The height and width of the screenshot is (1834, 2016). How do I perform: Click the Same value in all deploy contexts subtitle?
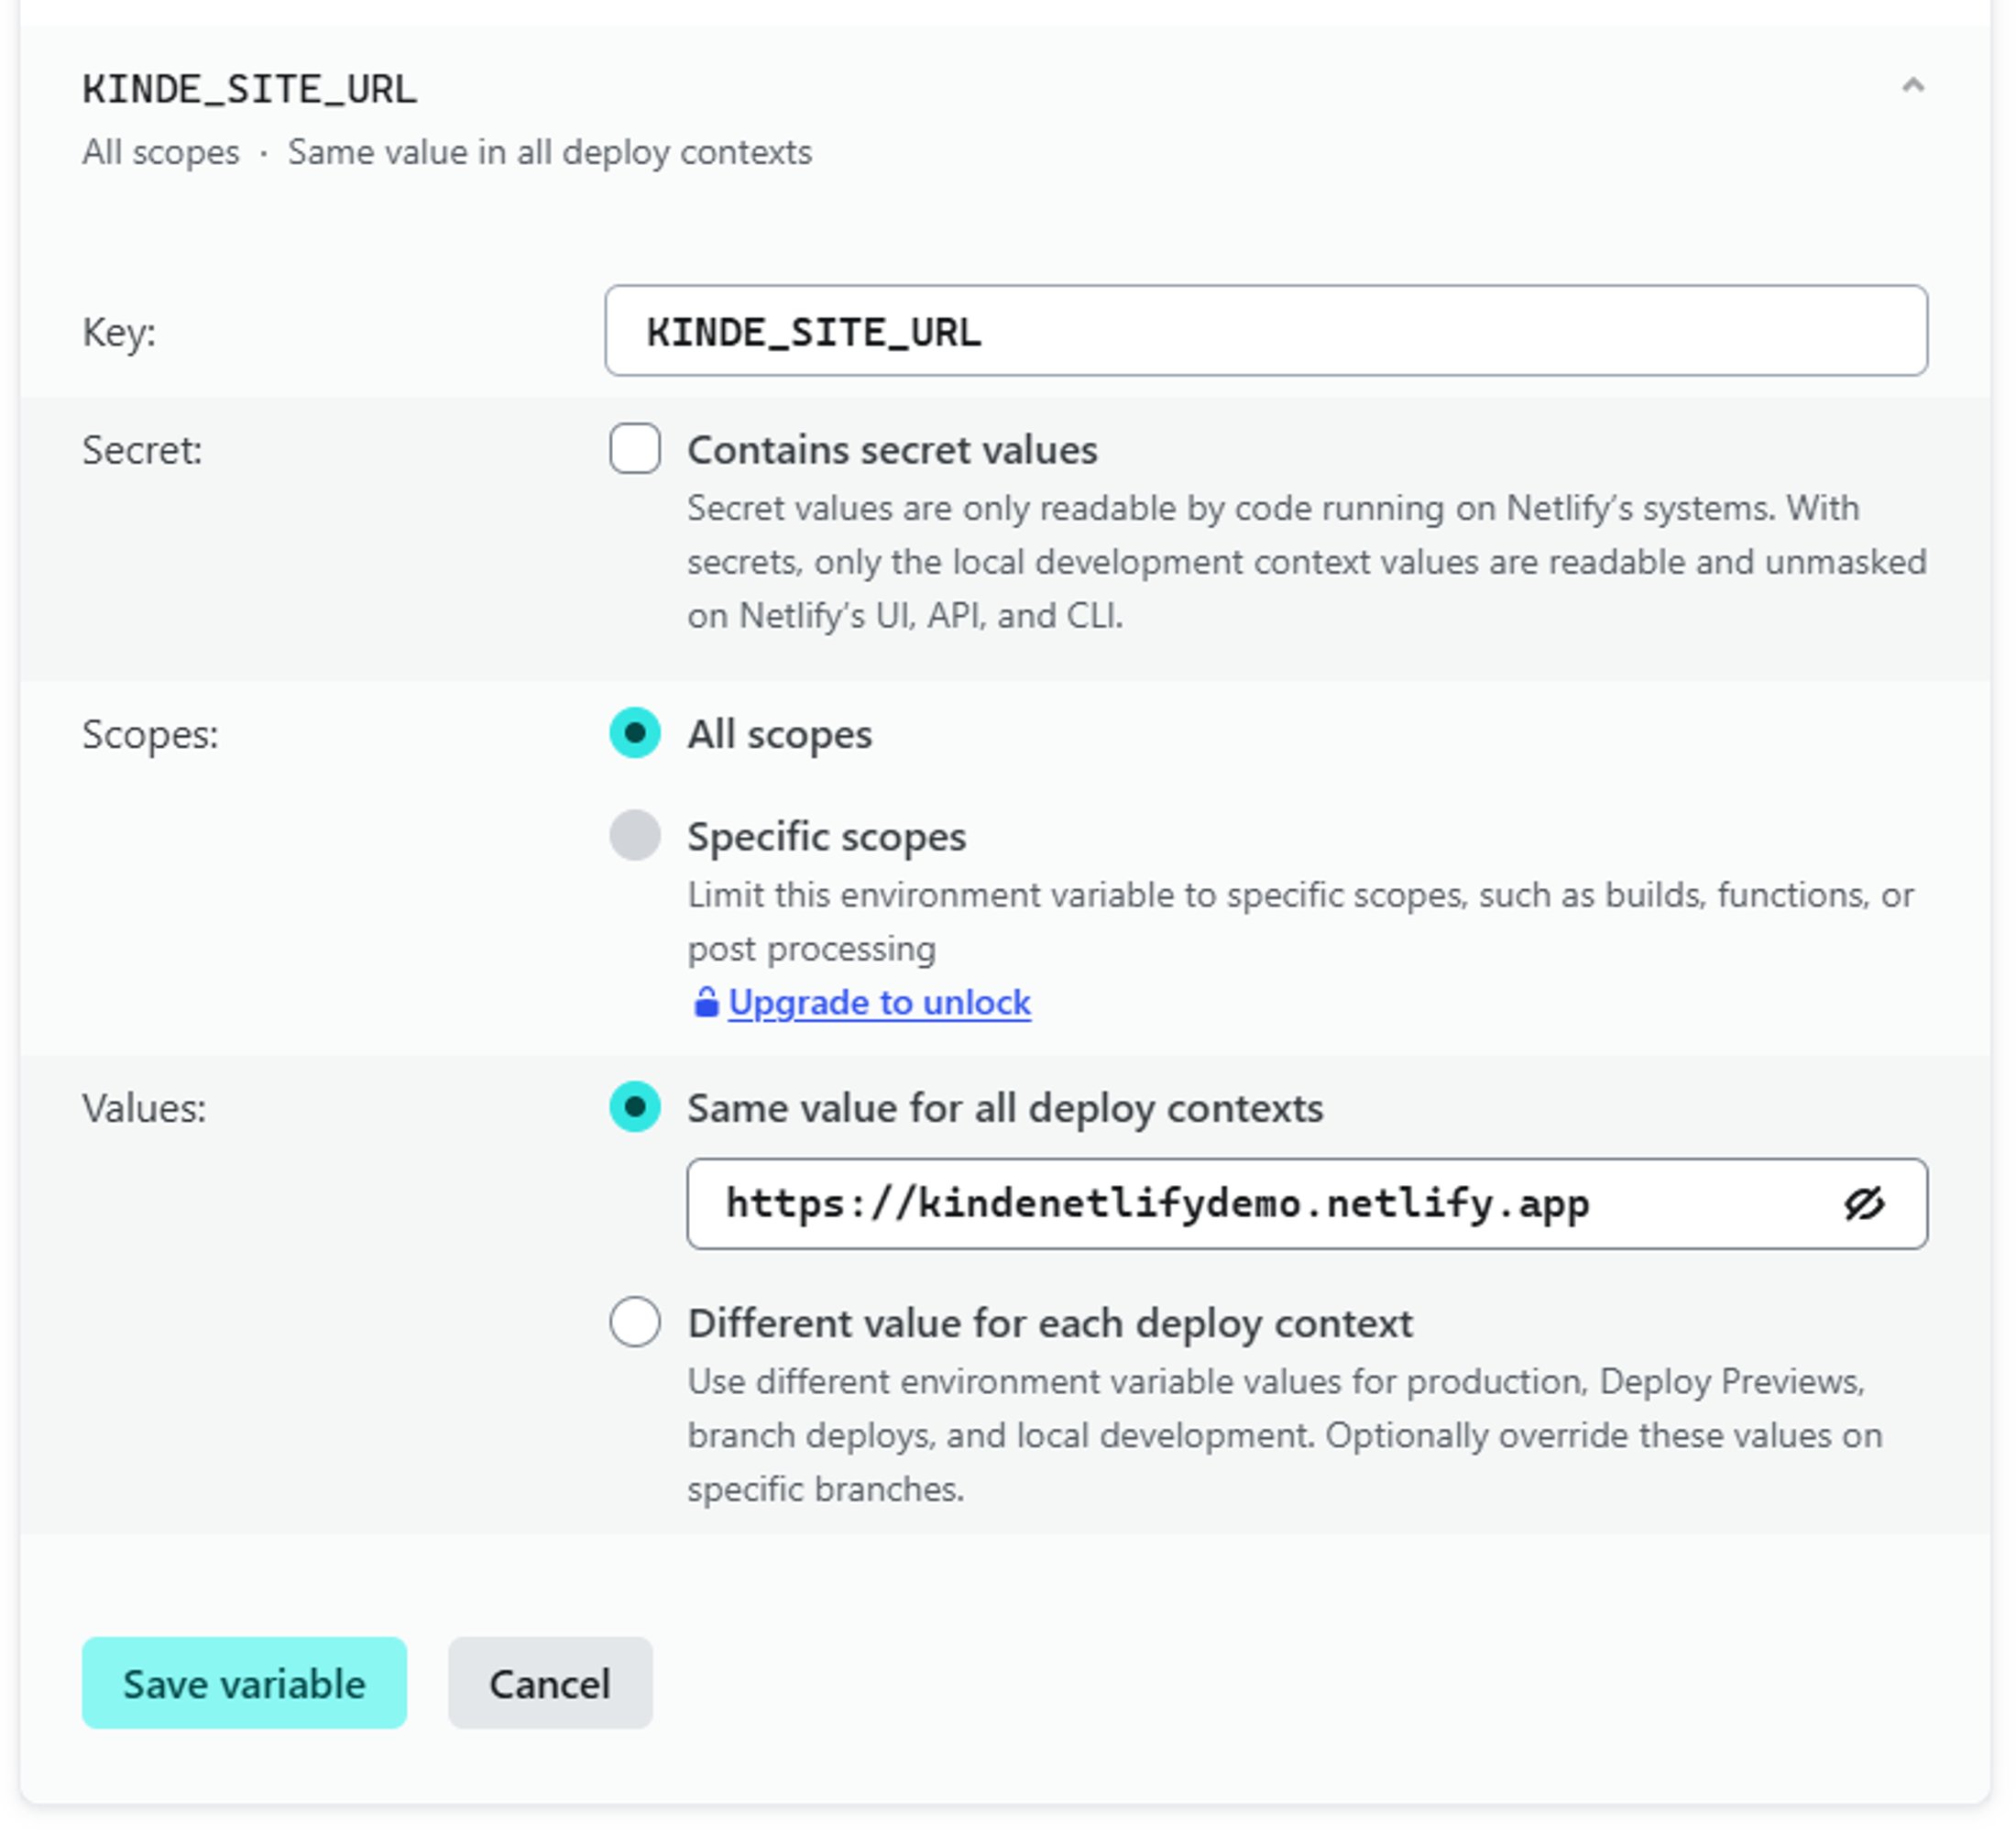[549, 152]
